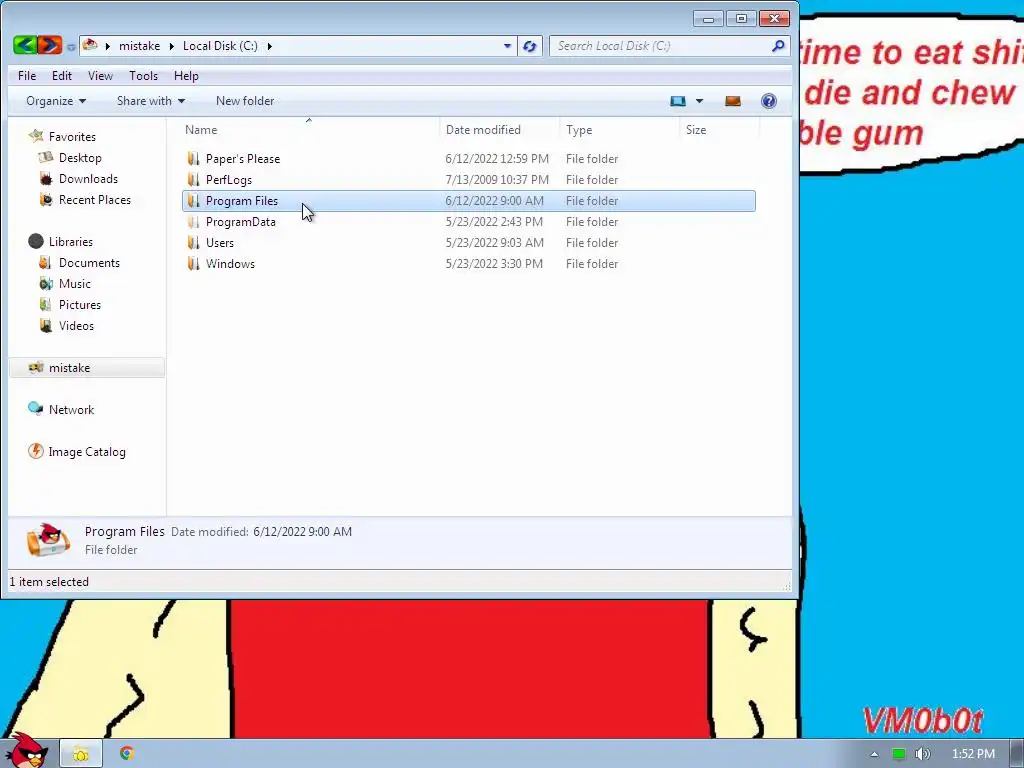
Task: Expand arrow after Local Disk (C:) breadcrumb
Action: coord(269,46)
